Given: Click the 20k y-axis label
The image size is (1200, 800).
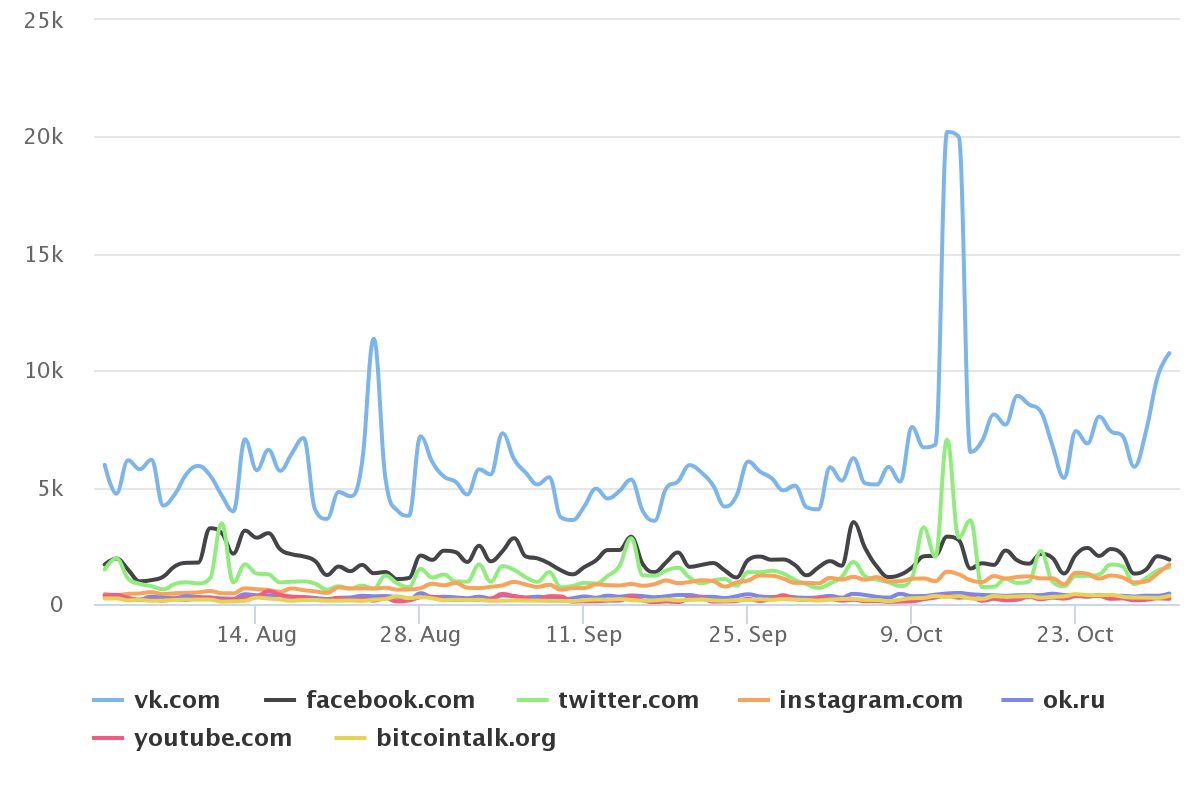Looking at the screenshot, I should click(44, 137).
